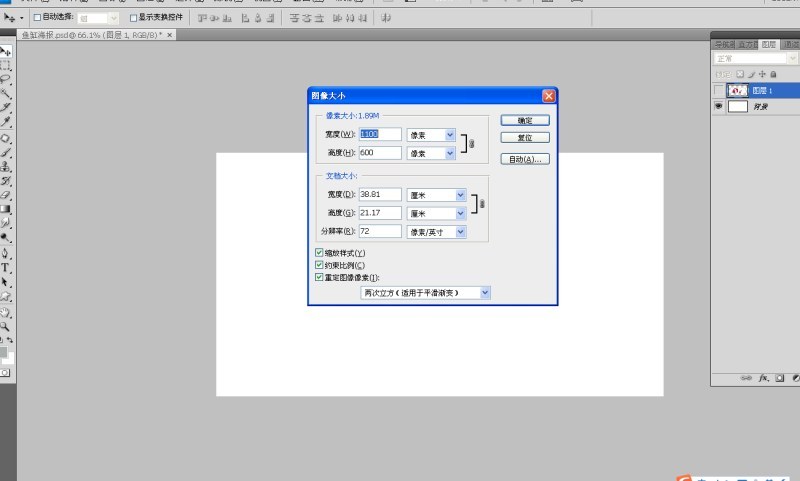
Task: Toggle the 显示变换控件 checkbox
Action: [133, 18]
